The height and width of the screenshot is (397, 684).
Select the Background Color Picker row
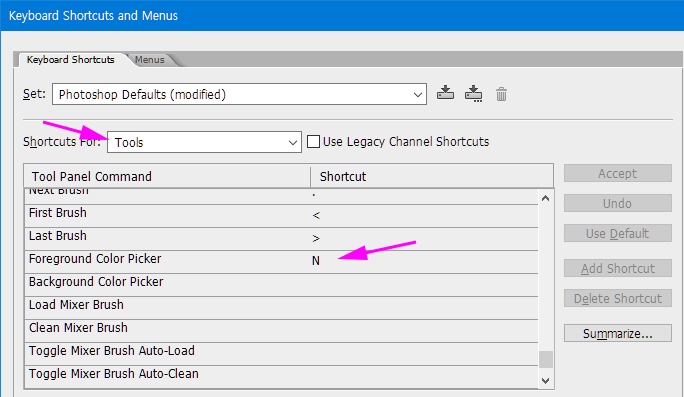(281, 285)
